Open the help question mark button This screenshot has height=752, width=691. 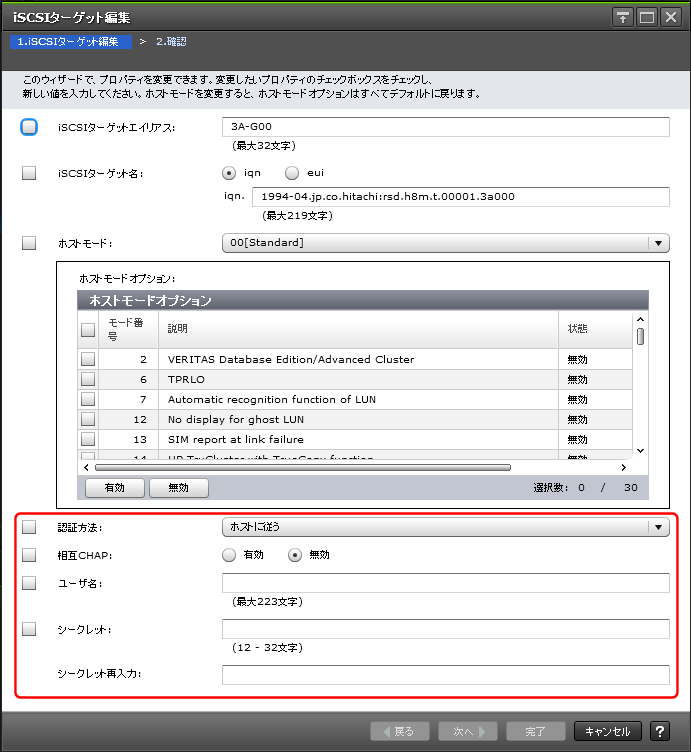[660, 731]
